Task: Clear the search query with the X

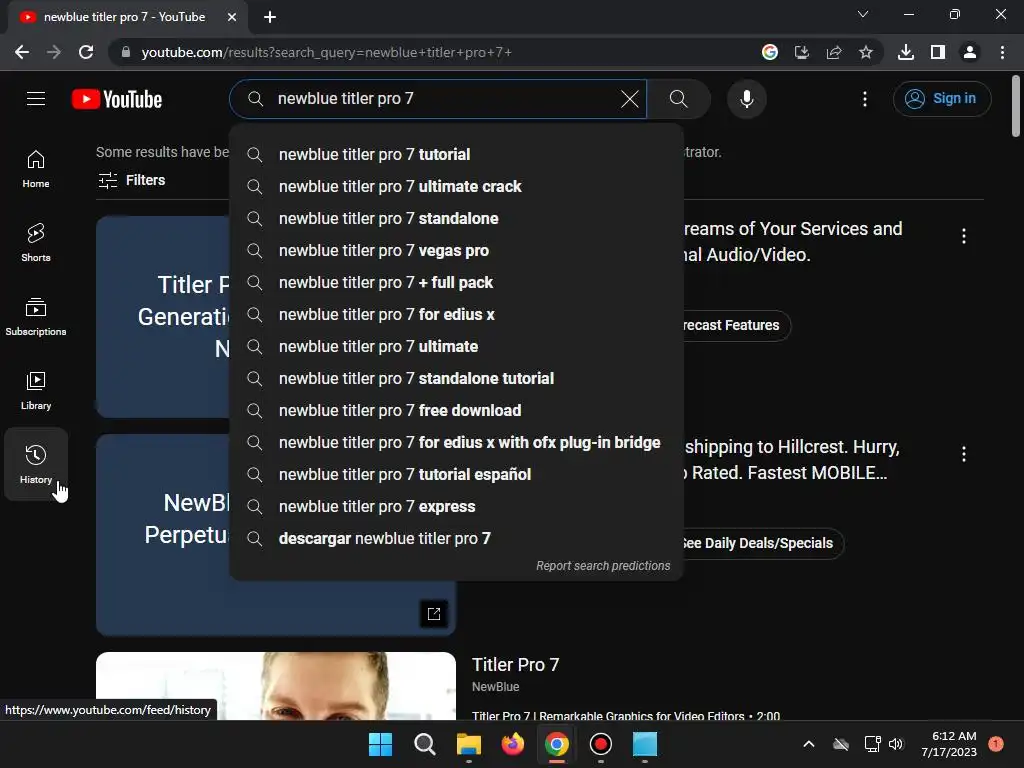Action: coord(630,99)
